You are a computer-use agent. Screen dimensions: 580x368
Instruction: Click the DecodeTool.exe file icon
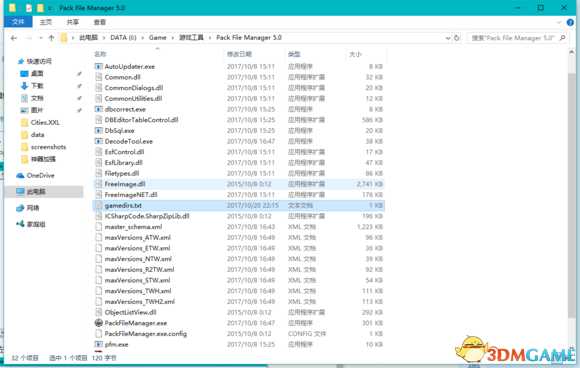pyautogui.click(x=98, y=142)
